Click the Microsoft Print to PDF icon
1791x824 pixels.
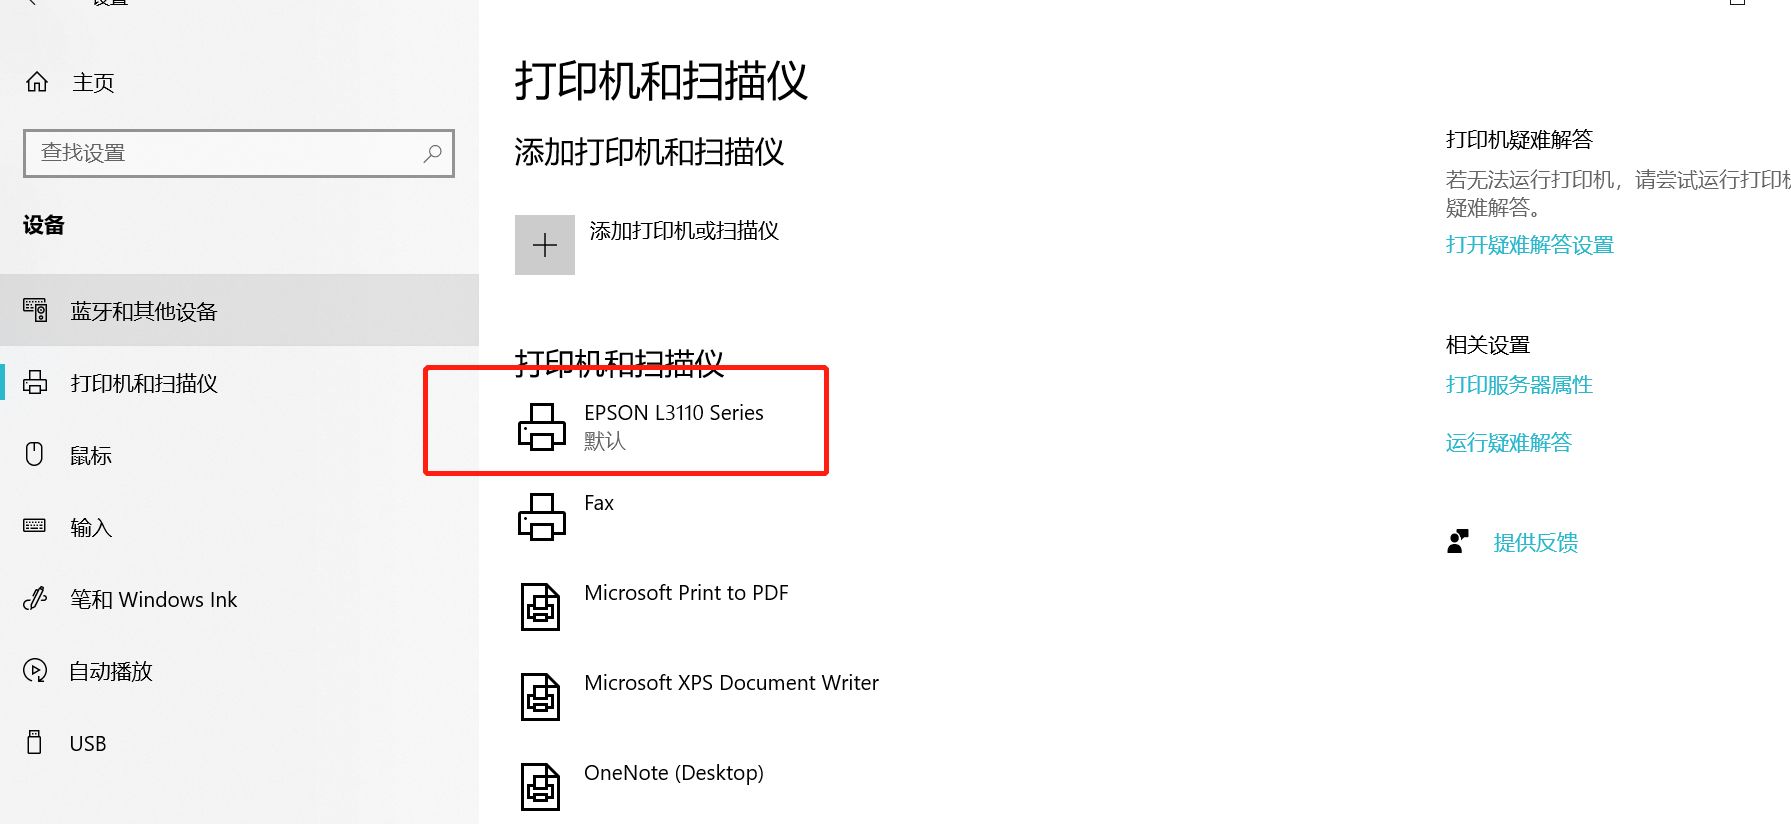540,607
